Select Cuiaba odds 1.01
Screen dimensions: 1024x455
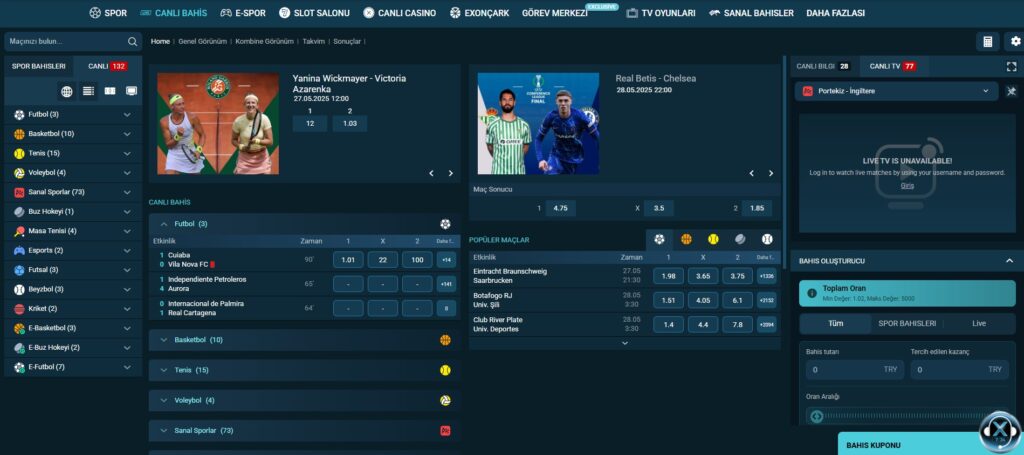click(348, 260)
